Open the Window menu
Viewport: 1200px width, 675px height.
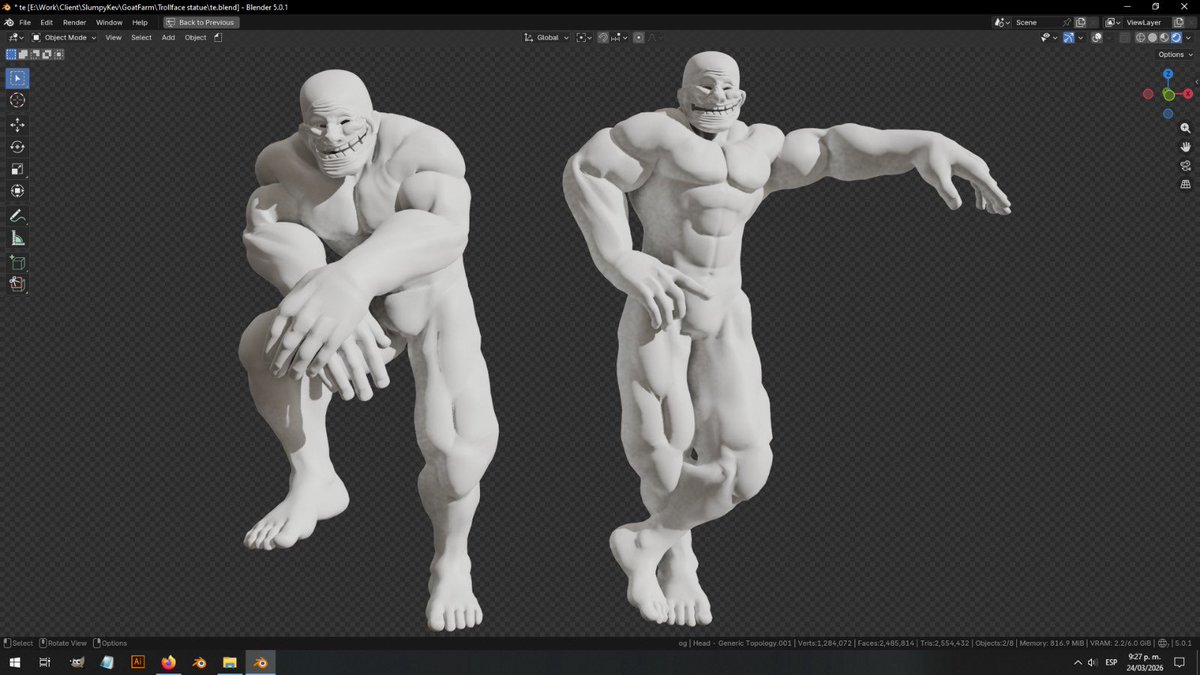(109, 22)
